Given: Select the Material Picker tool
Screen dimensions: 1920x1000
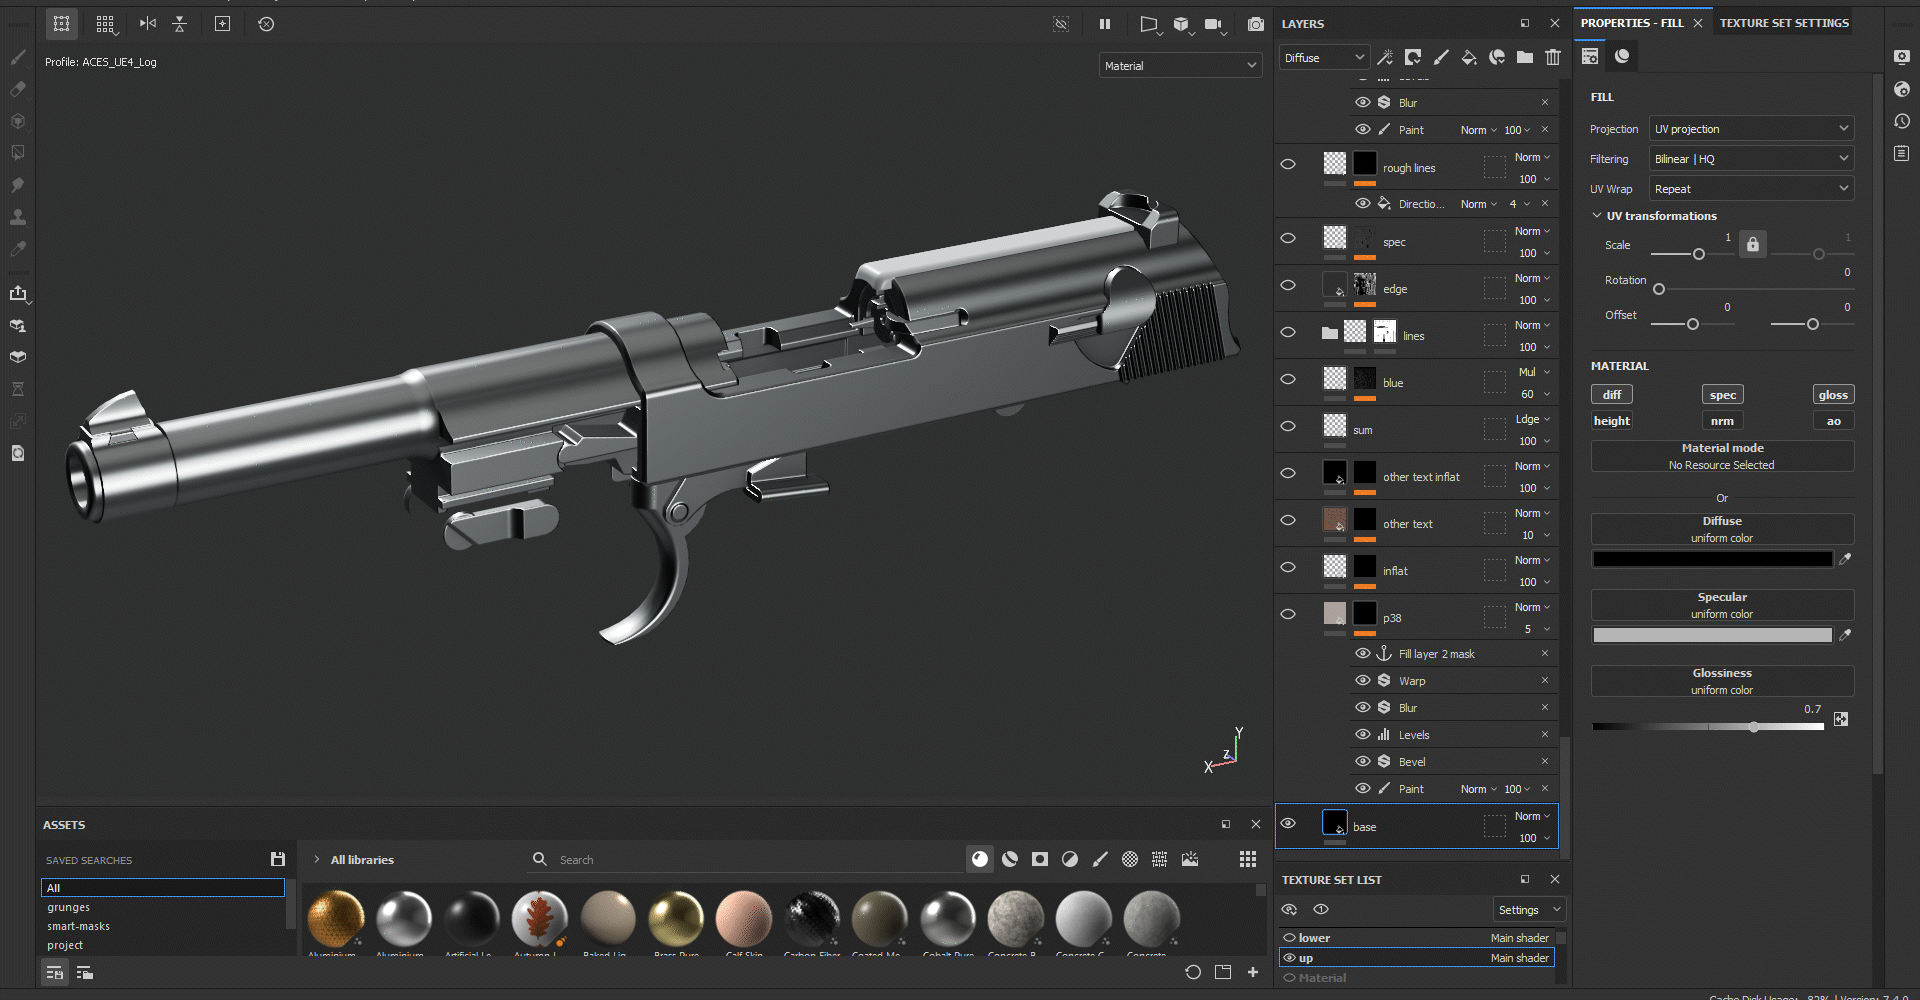Looking at the screenshot, I should coord(18,250).
